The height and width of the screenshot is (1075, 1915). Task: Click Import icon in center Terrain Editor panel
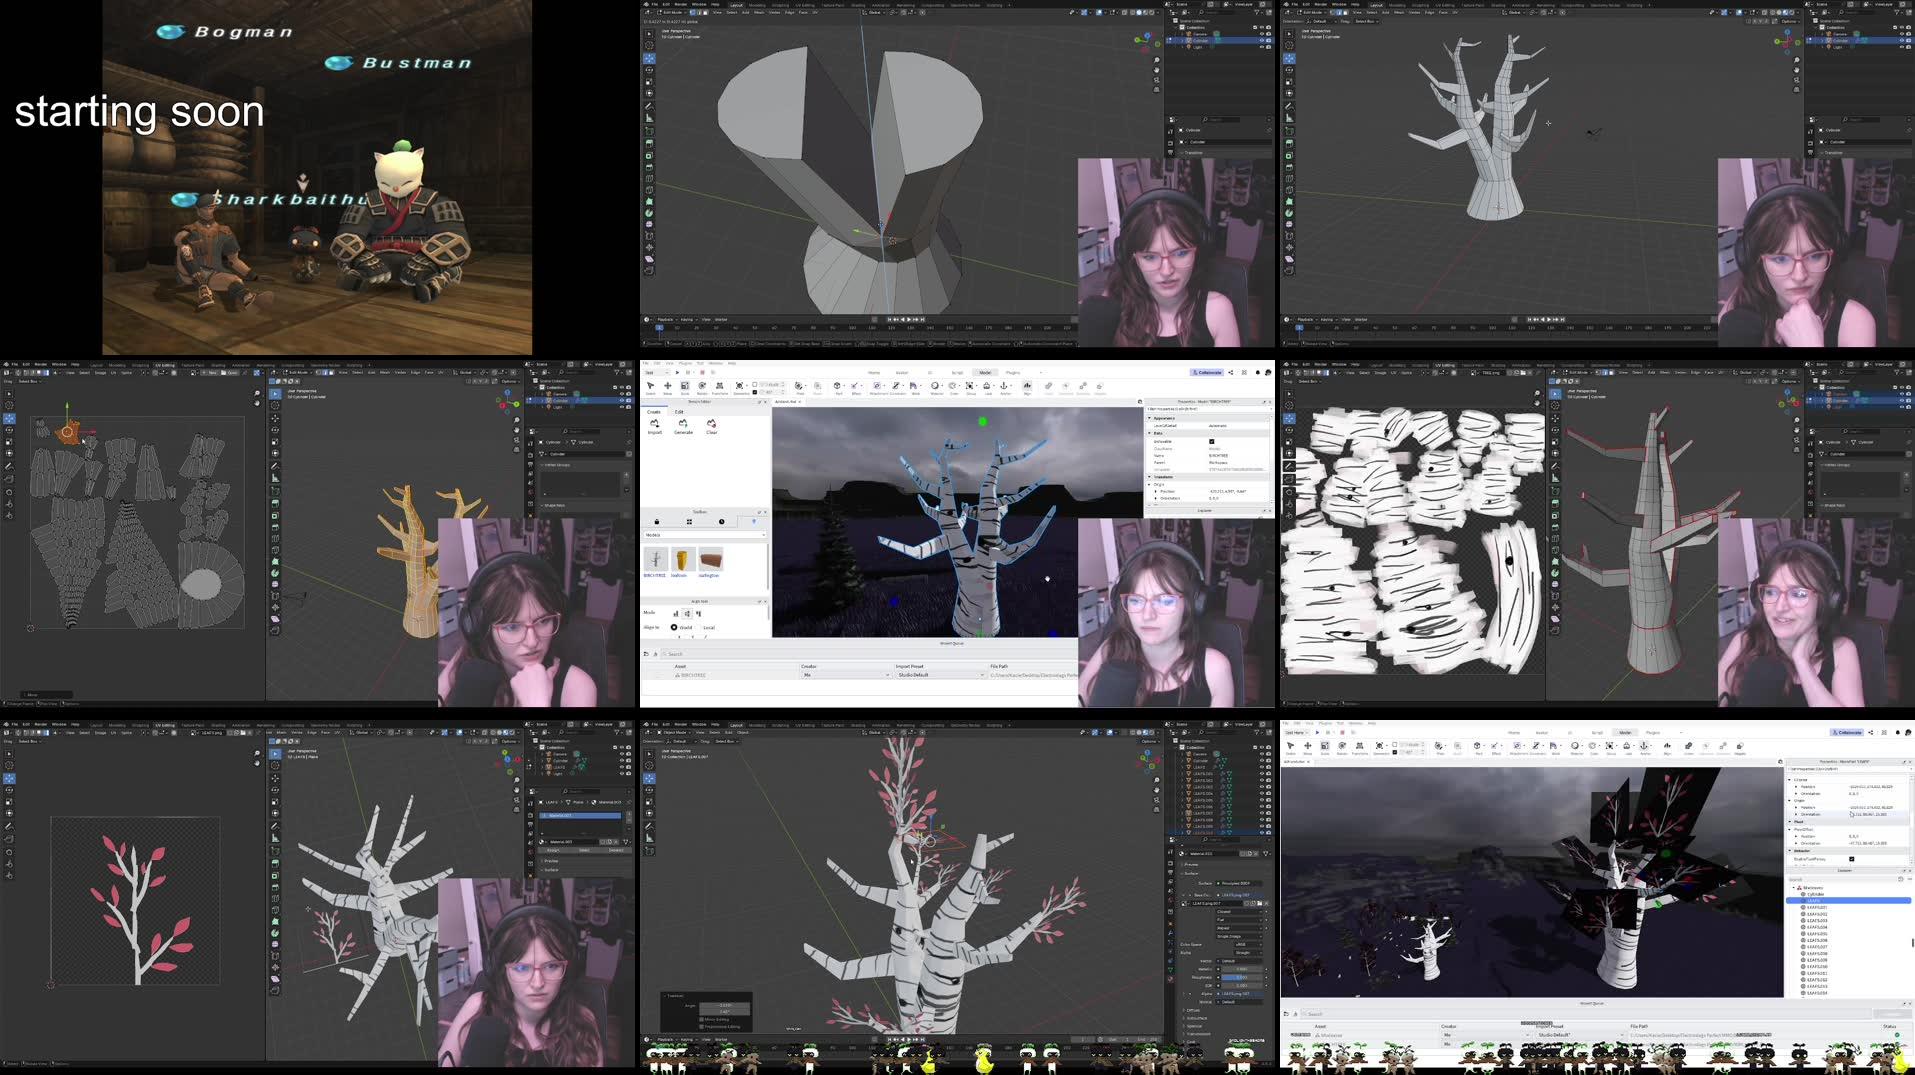click(x=654, y=425)
